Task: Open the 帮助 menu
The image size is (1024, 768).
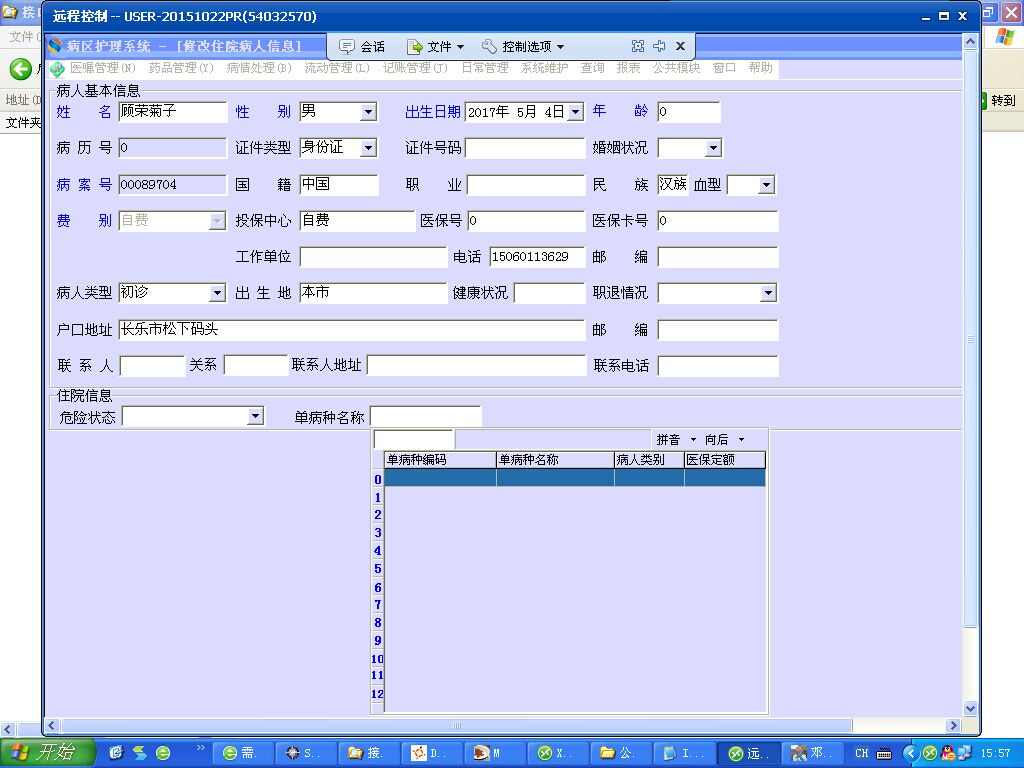Action: click(761, 68)
